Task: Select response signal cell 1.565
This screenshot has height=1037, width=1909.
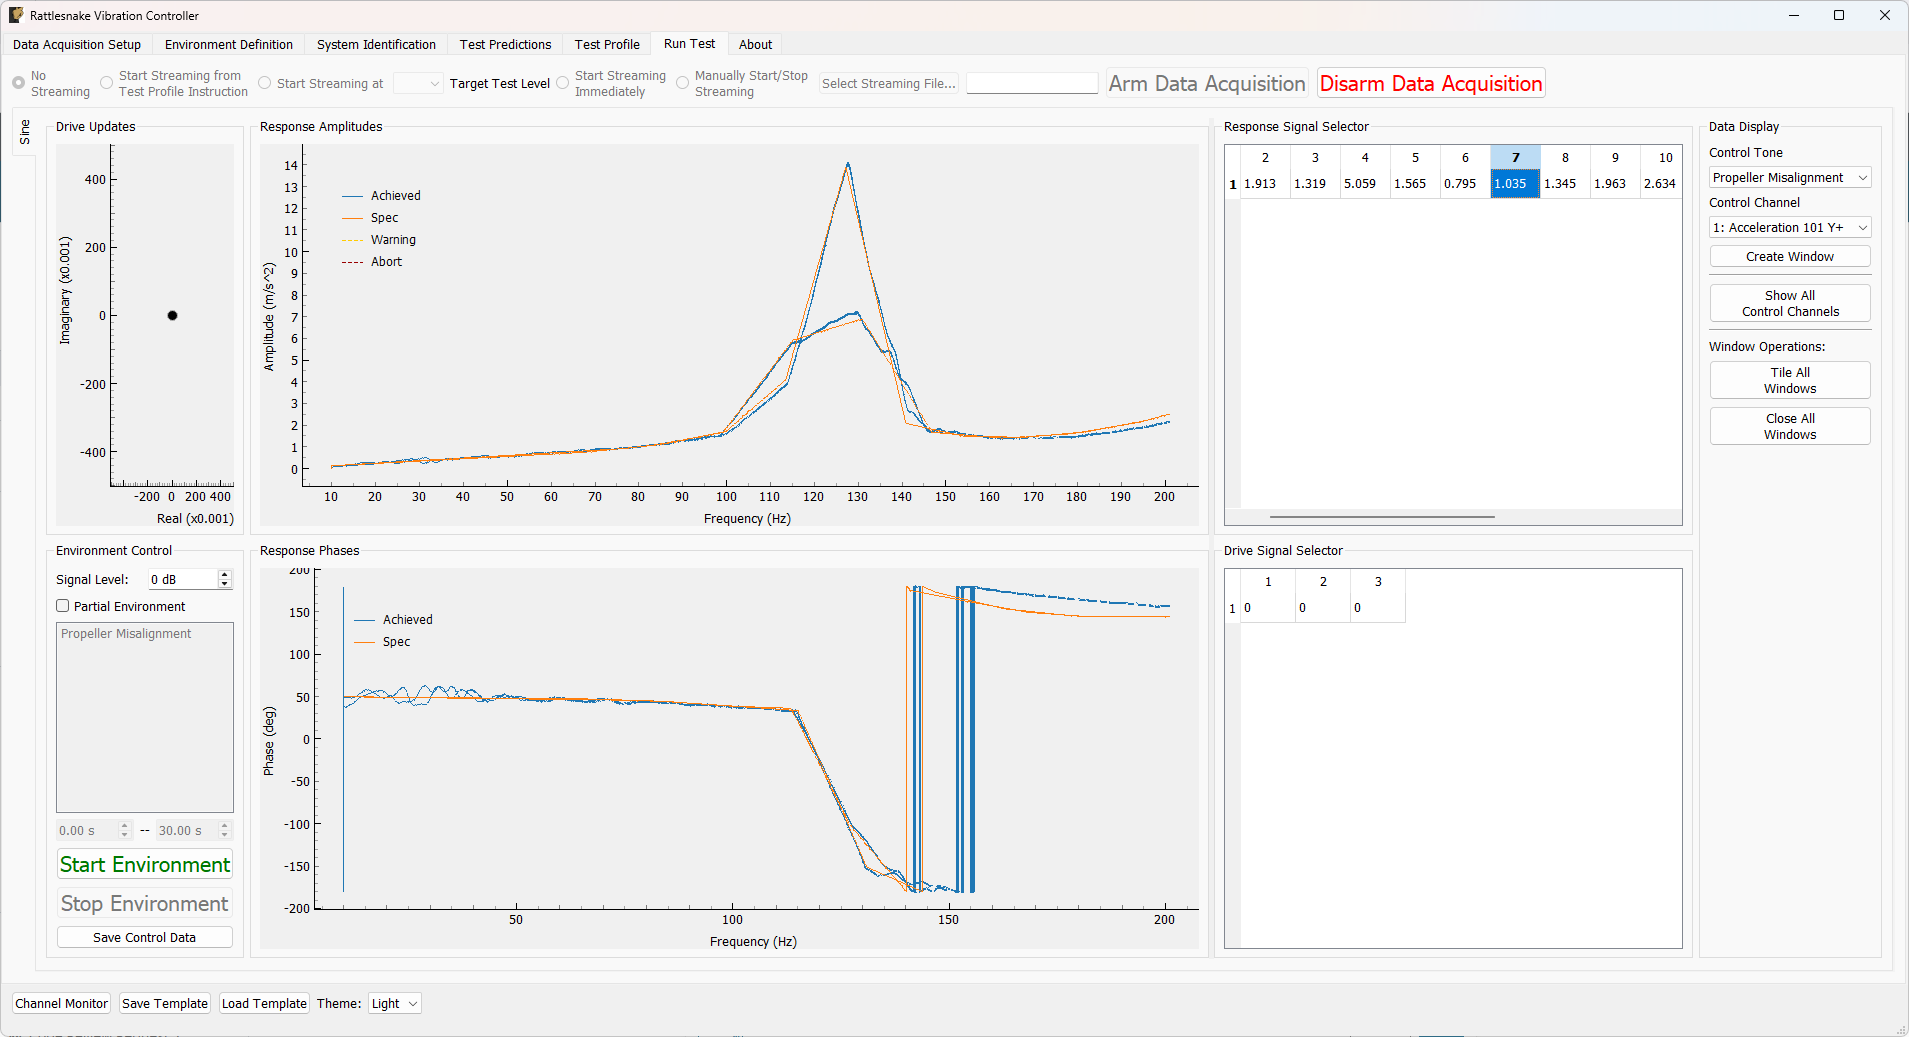Action: [x=1415, y=184]
